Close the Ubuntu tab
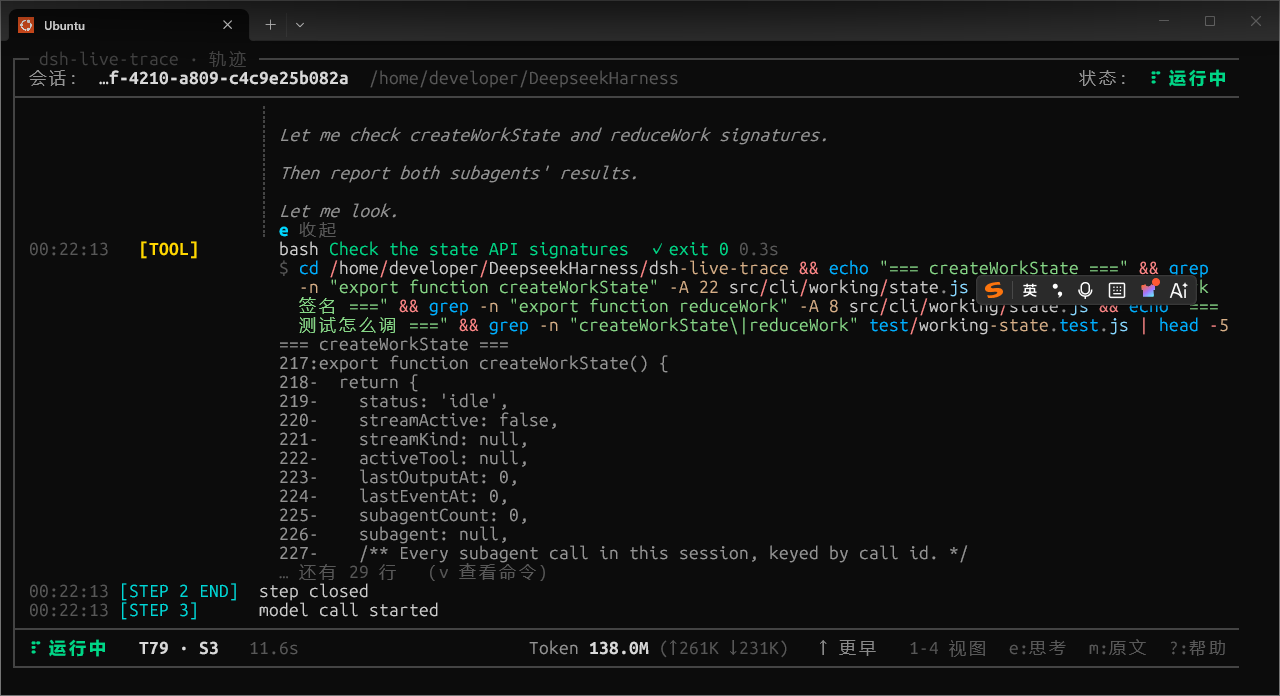Image resolution: width=1280 pixels, height=696 pixels. pyautogui.click(x=227, y=25)
